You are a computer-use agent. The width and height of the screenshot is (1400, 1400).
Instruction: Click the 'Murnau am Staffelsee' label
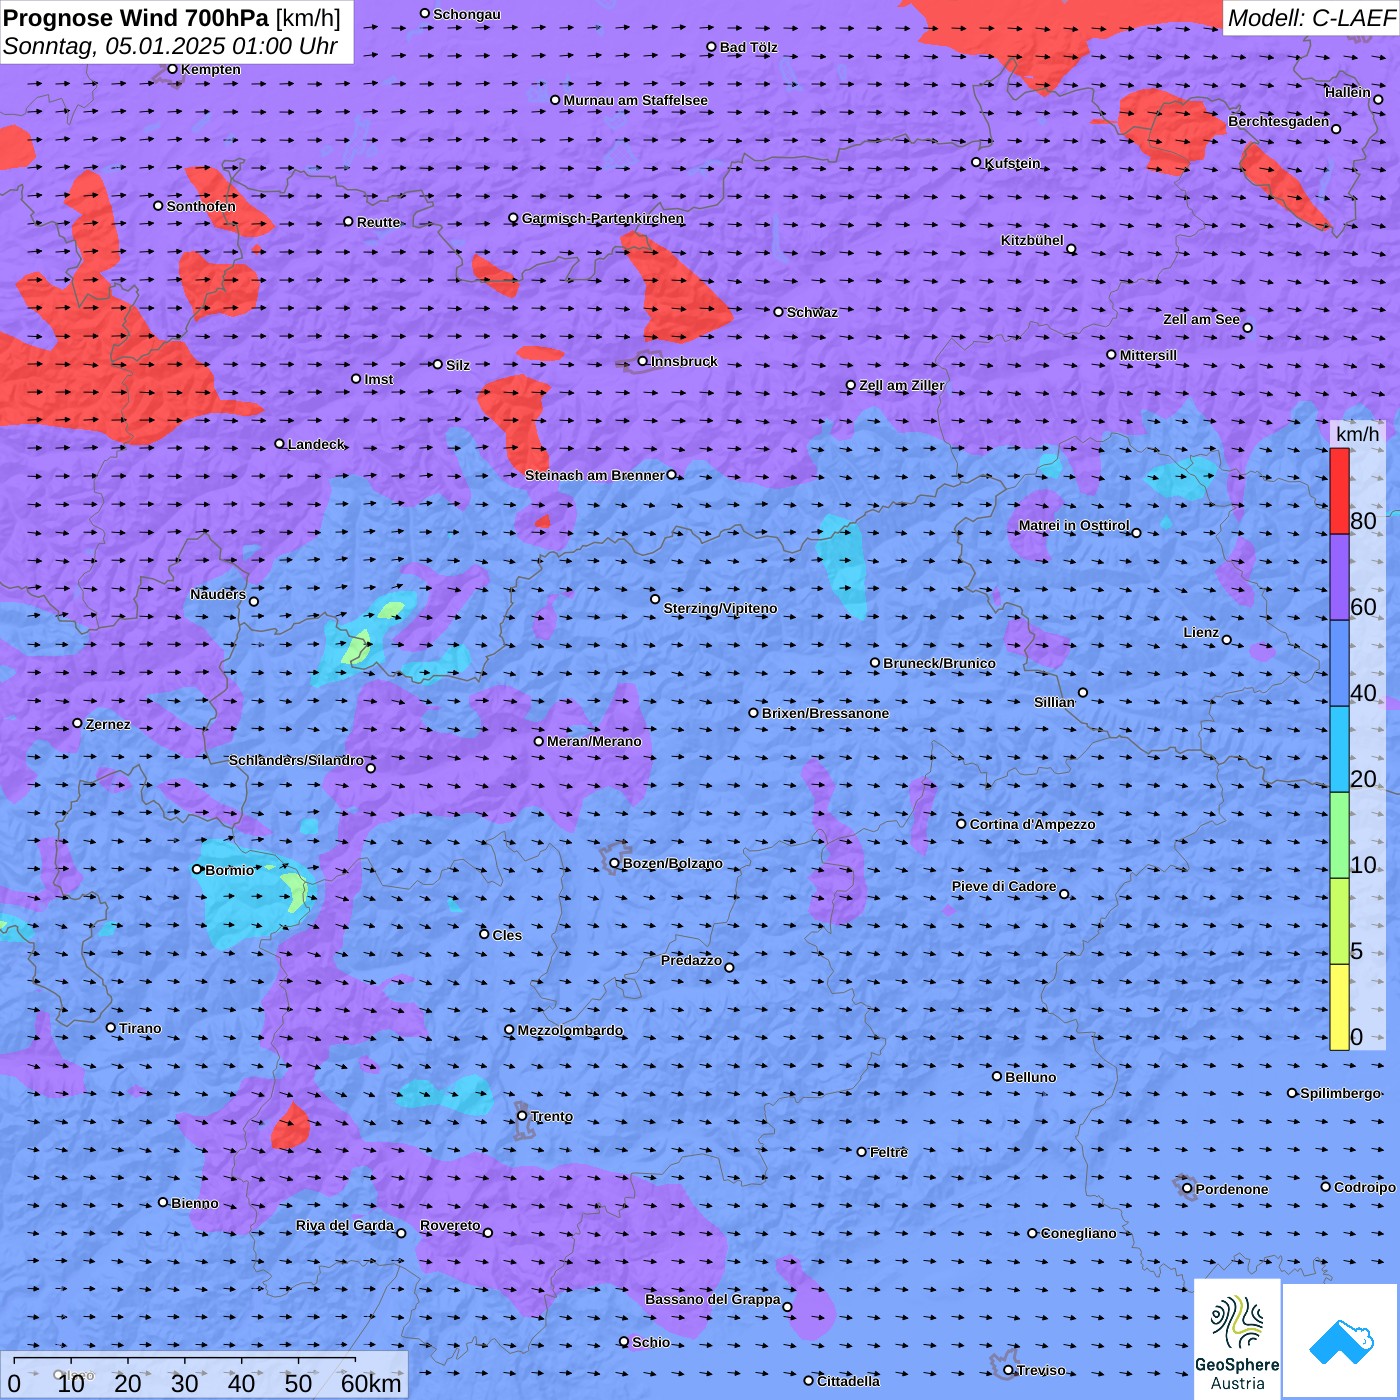[635, 100]
